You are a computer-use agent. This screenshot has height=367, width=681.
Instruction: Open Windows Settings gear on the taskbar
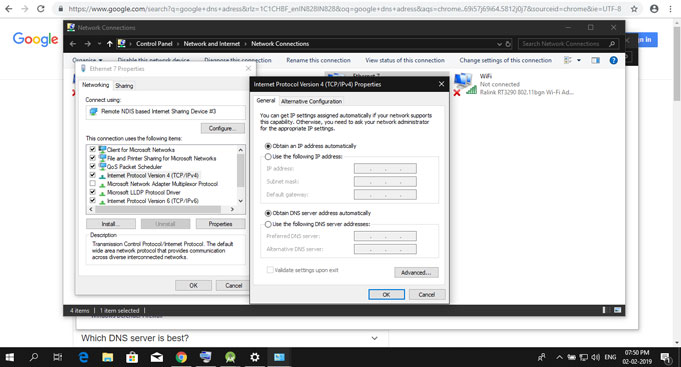point(255,357)
